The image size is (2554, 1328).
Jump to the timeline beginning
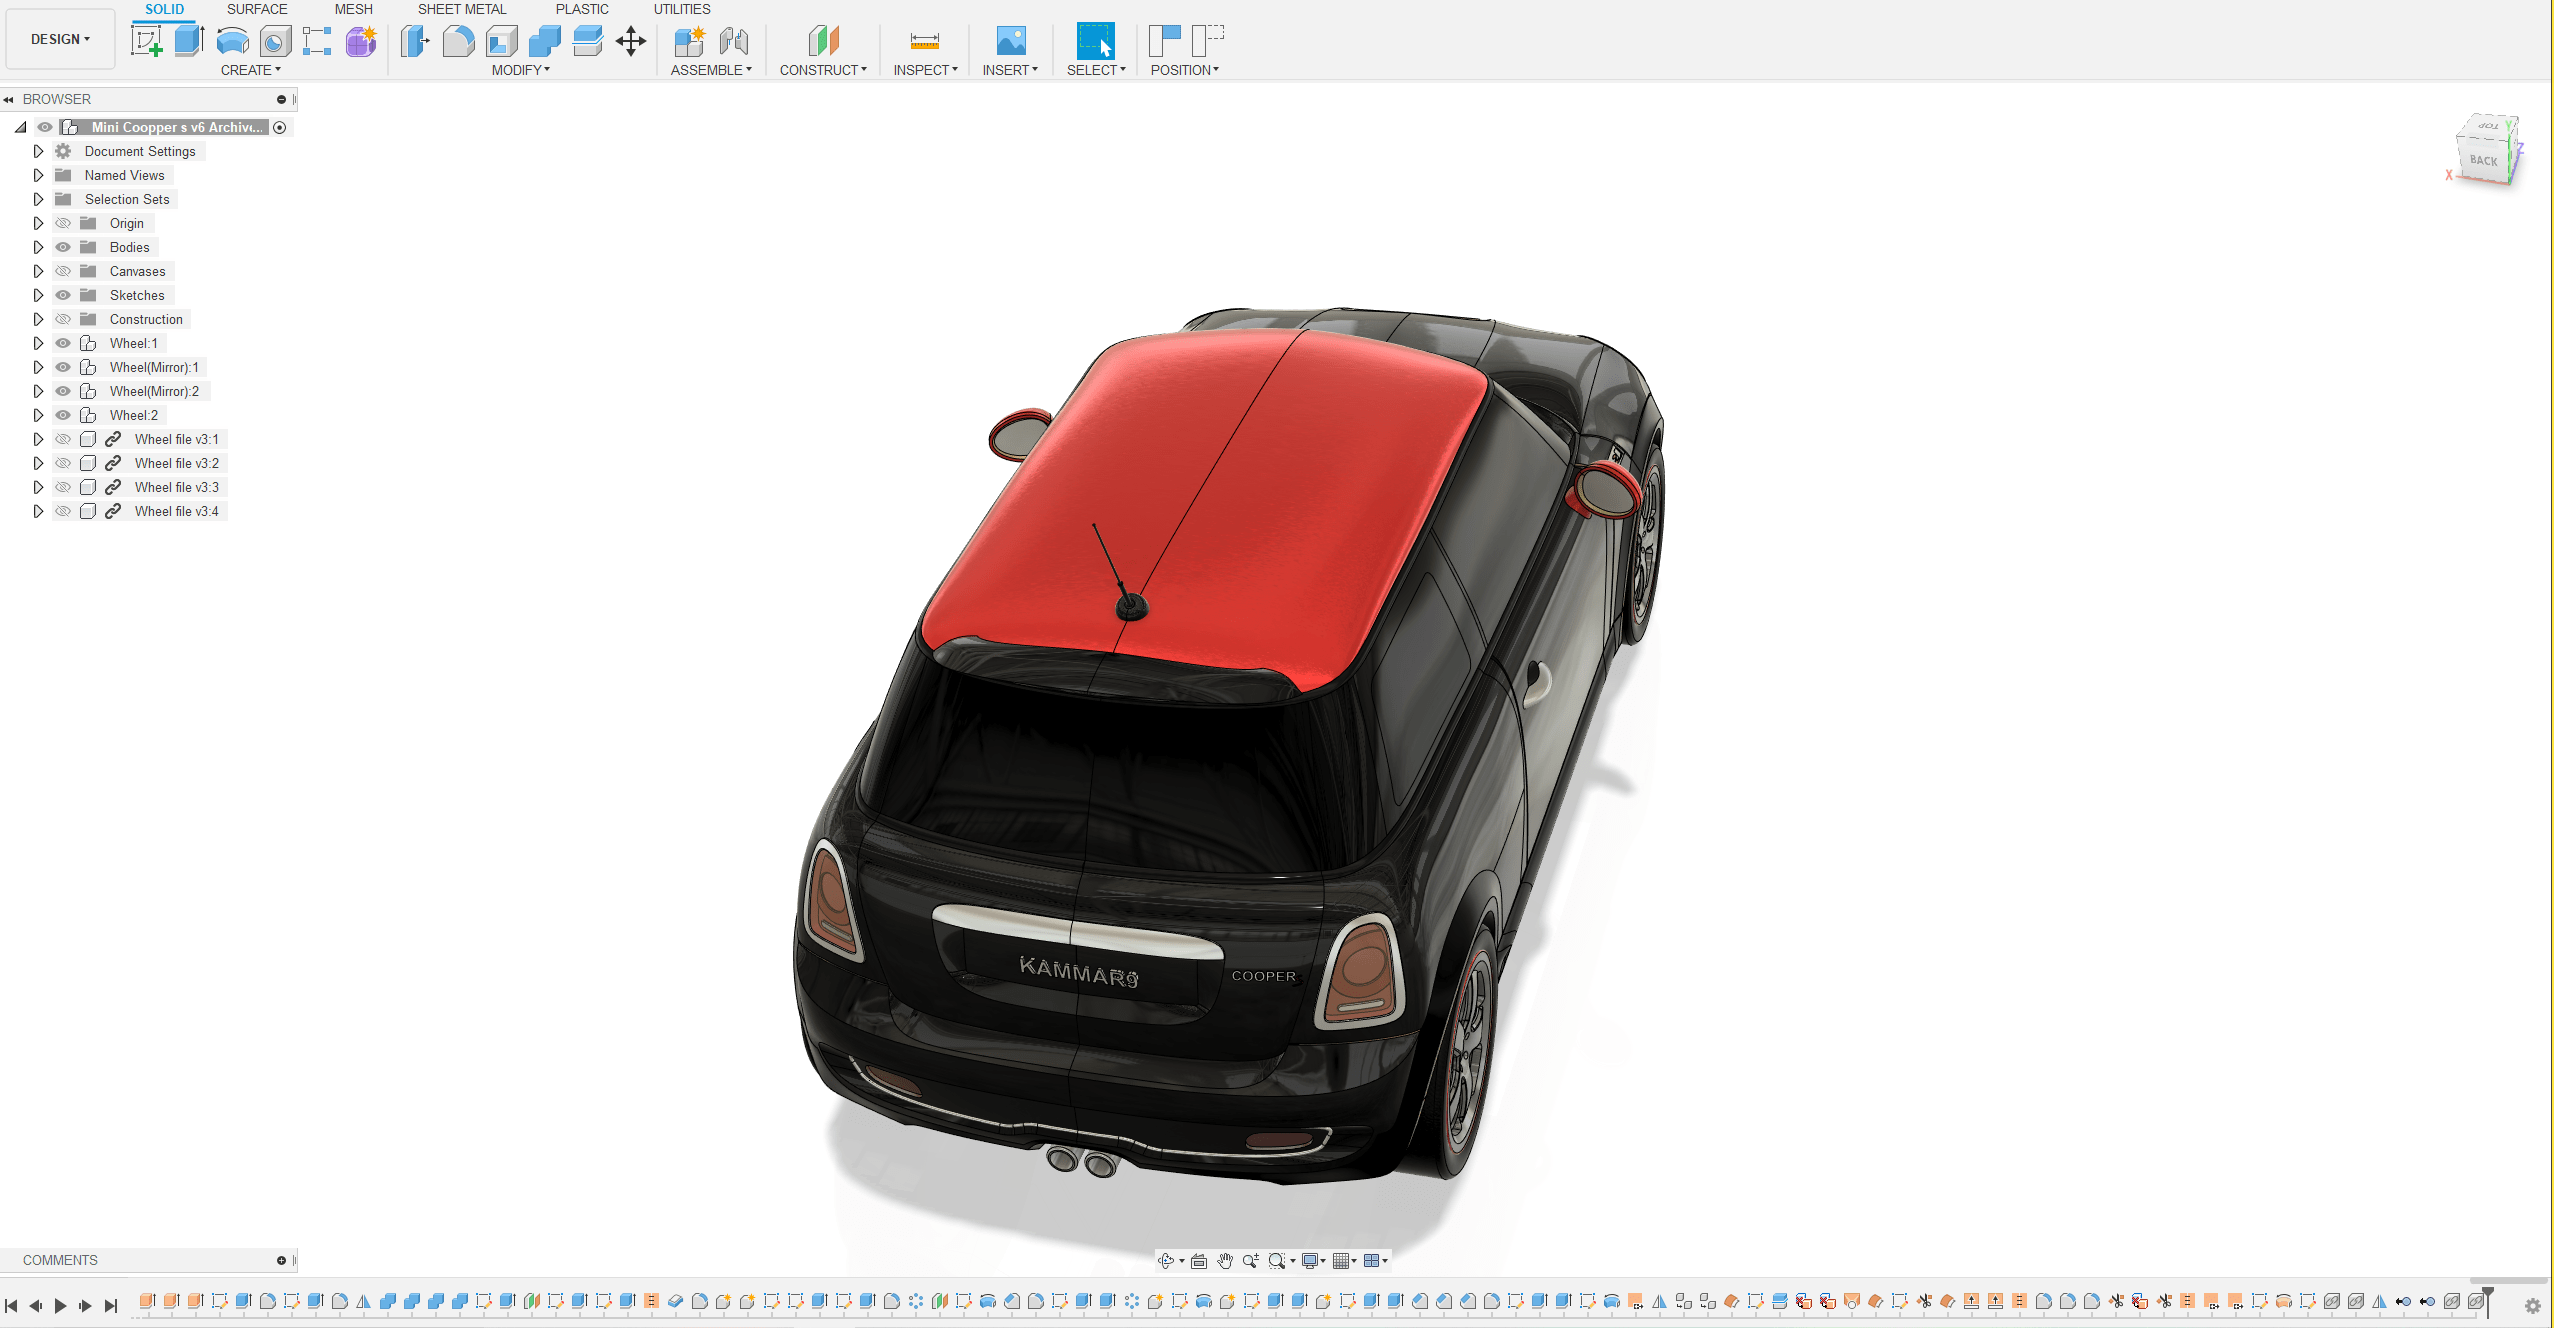coord(11,1306)
